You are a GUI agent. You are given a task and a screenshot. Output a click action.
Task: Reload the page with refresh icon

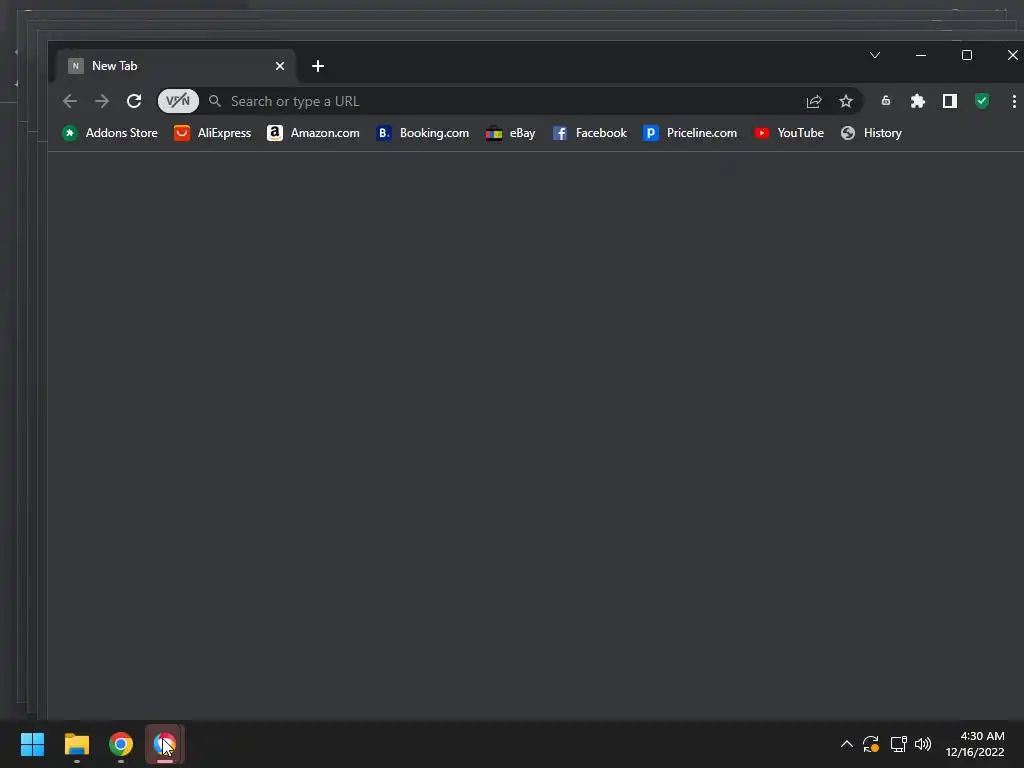click(x=134, y=101)
